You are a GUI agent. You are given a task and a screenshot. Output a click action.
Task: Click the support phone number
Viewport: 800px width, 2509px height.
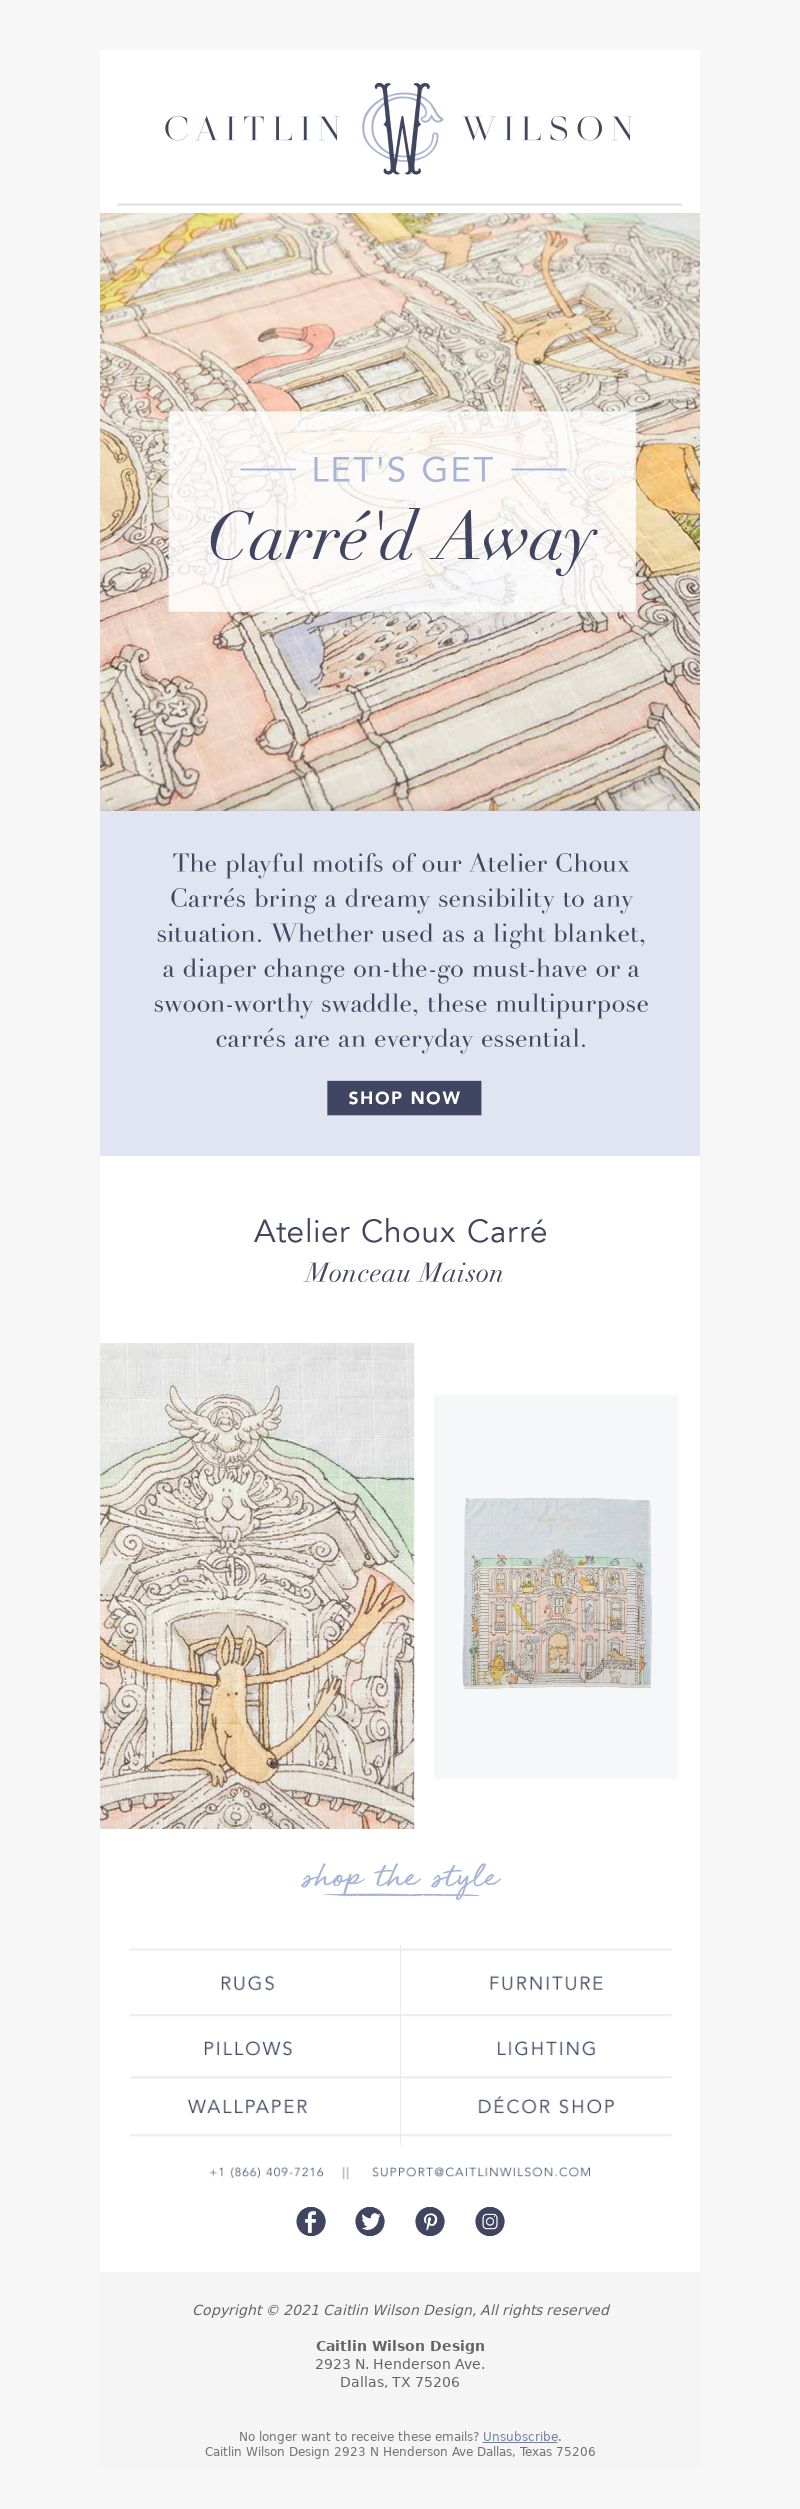266,2172
